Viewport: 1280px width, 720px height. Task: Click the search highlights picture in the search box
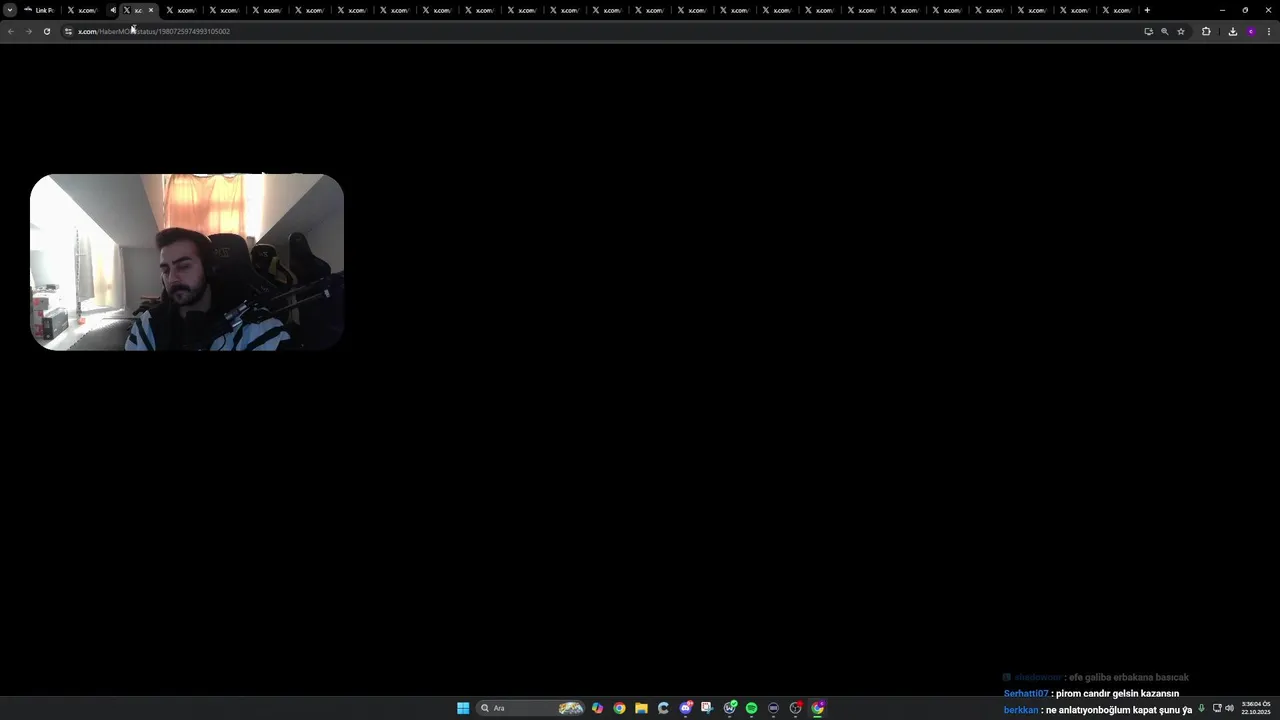click(571, 708)
